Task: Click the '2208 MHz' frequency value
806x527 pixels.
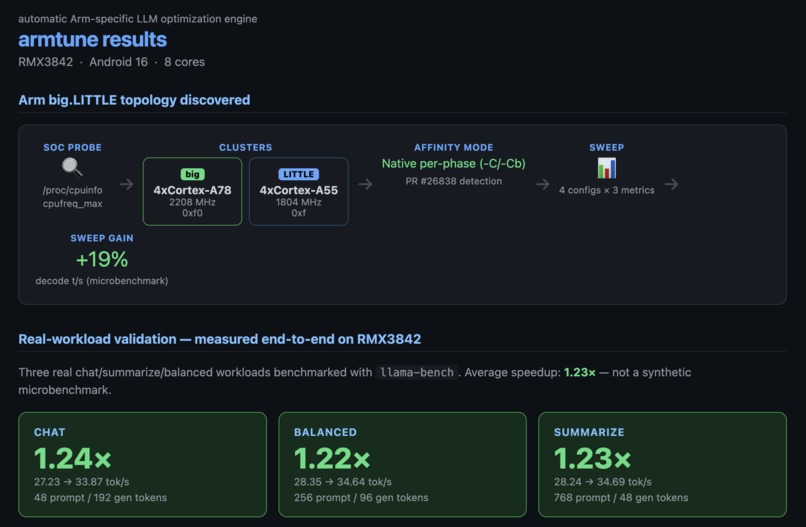Action: (192, 202)
